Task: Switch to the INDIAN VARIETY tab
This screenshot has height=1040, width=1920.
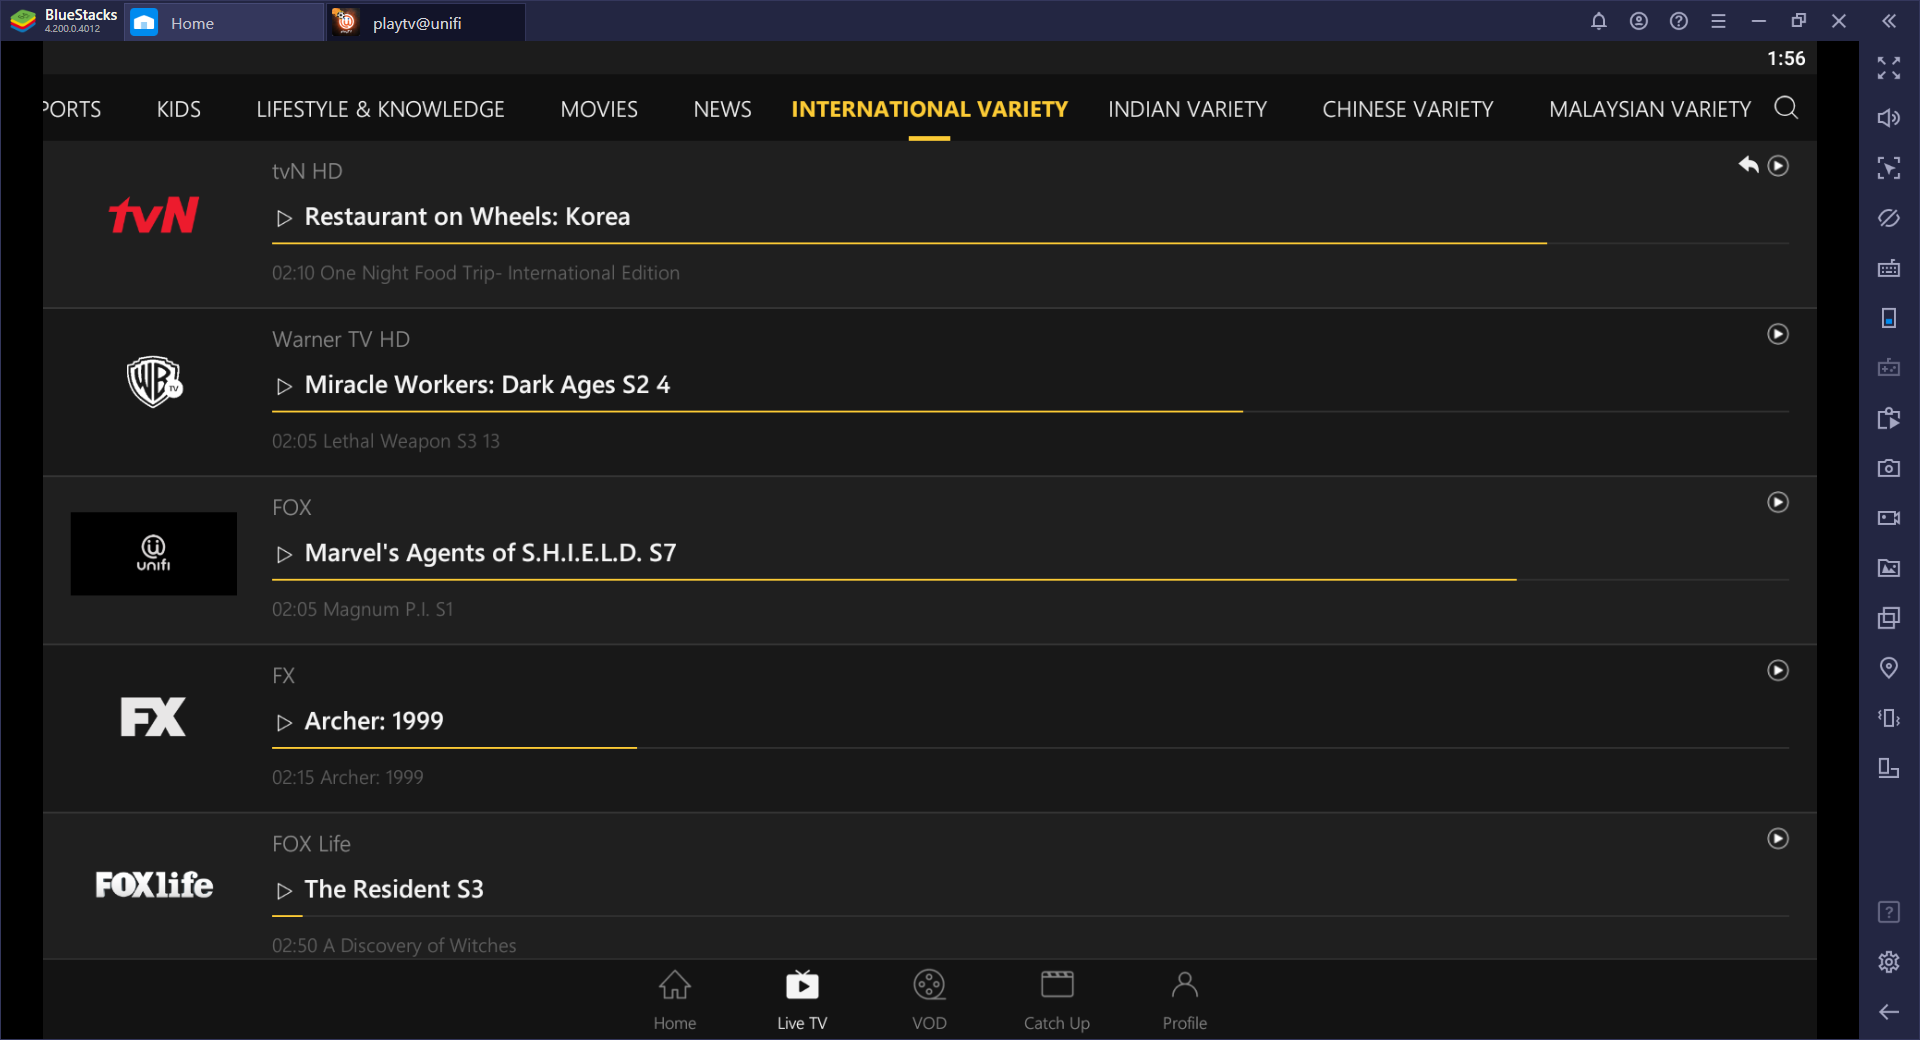Action: click(x=1188, y=109)
